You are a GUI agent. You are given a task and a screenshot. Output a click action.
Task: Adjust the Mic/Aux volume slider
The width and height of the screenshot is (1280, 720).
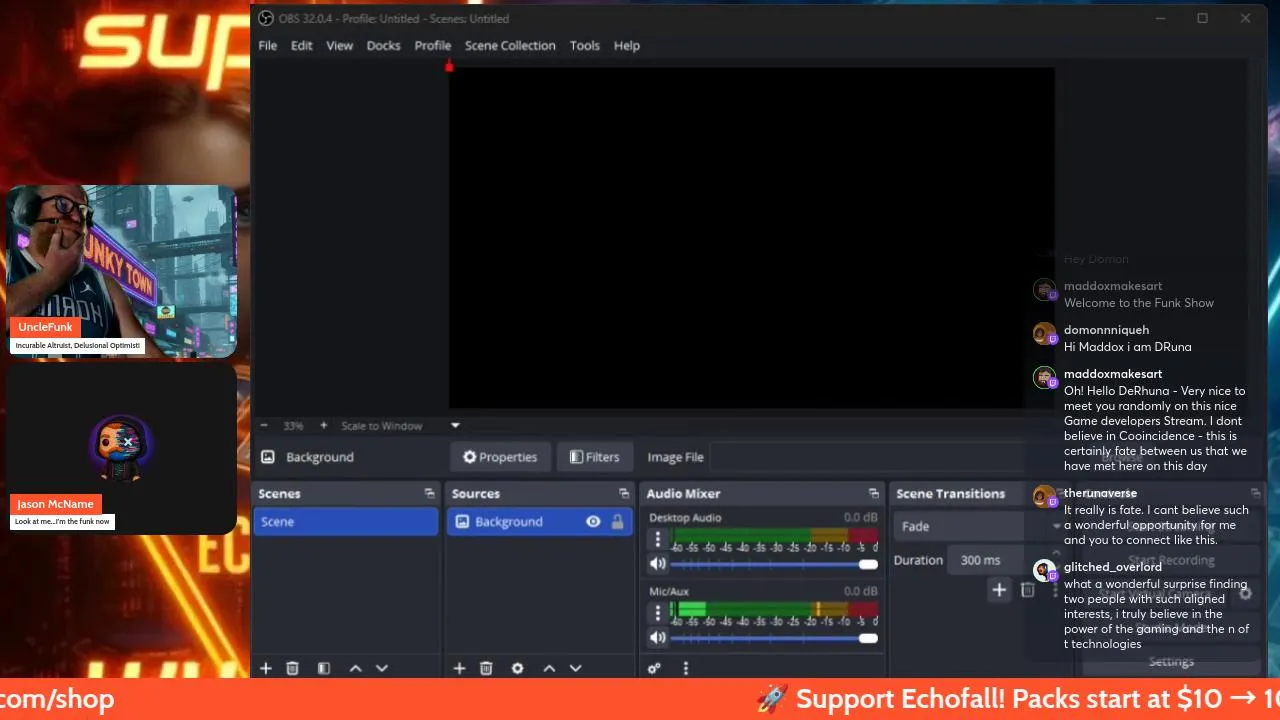click(x=775, y=638)
